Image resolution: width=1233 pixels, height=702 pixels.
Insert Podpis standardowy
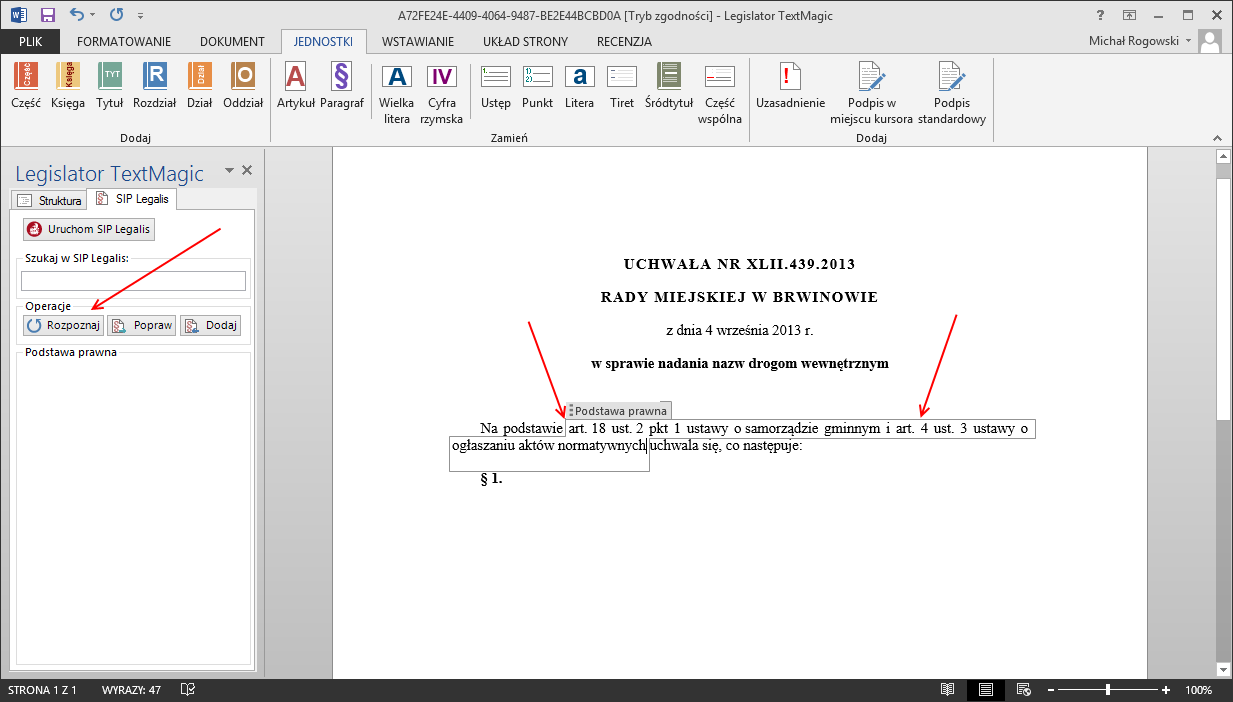click(951, 92)
